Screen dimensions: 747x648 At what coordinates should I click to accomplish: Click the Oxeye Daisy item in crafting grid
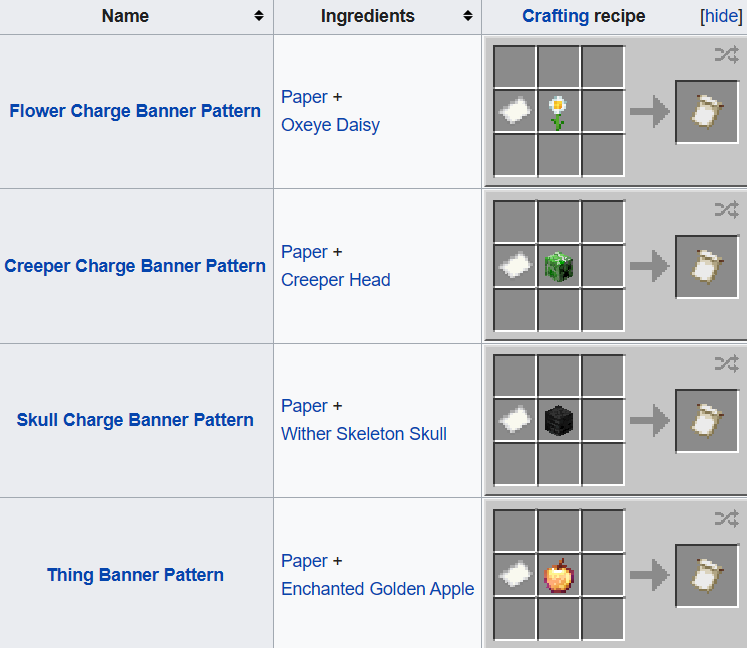coord(559,111)
